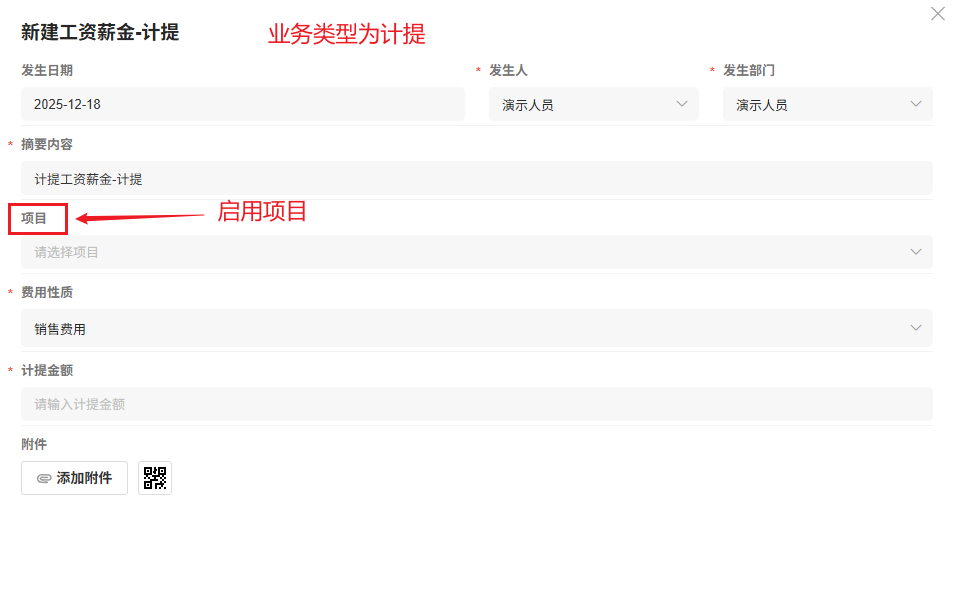
Task: Click the QR code icon beside 添加附件
Action: (155, 478)
